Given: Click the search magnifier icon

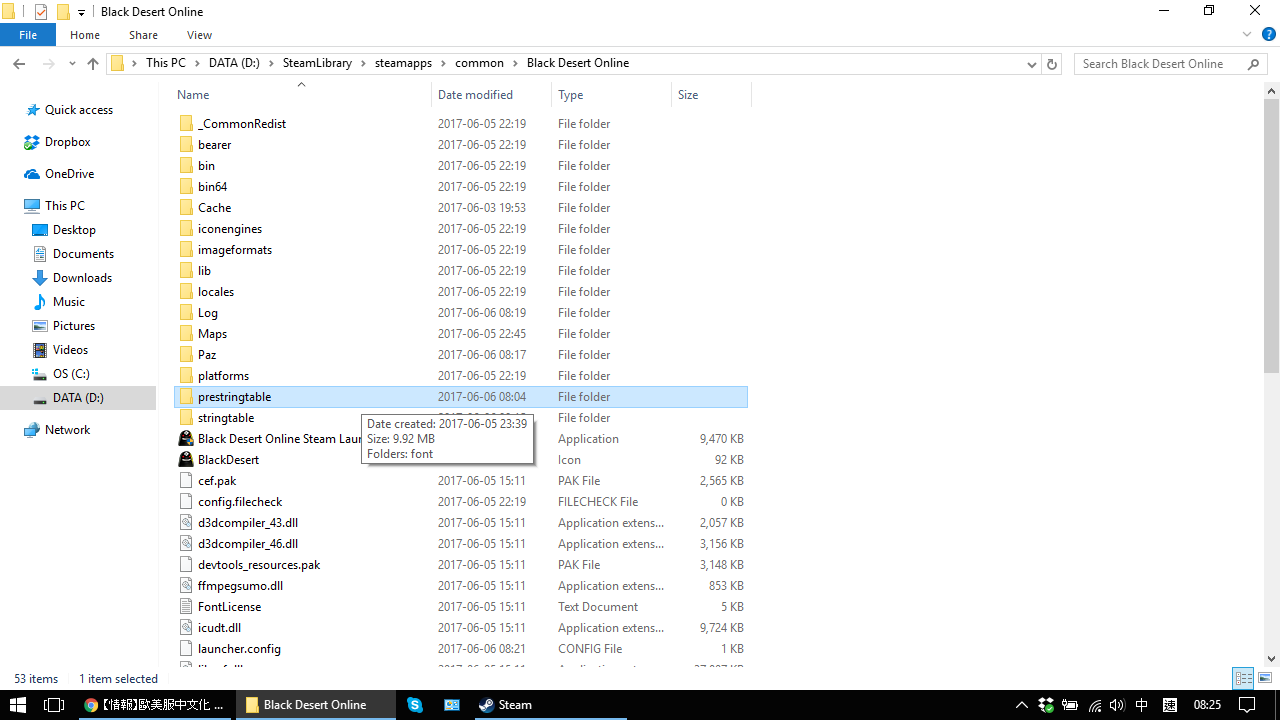Looking at the screenshot, I should [1254, 63].
